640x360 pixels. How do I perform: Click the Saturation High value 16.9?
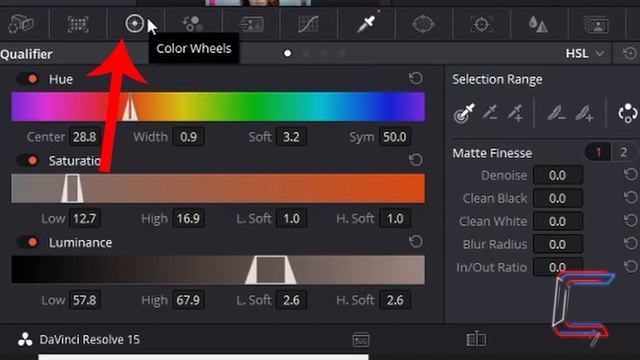[x=188, y=218]
